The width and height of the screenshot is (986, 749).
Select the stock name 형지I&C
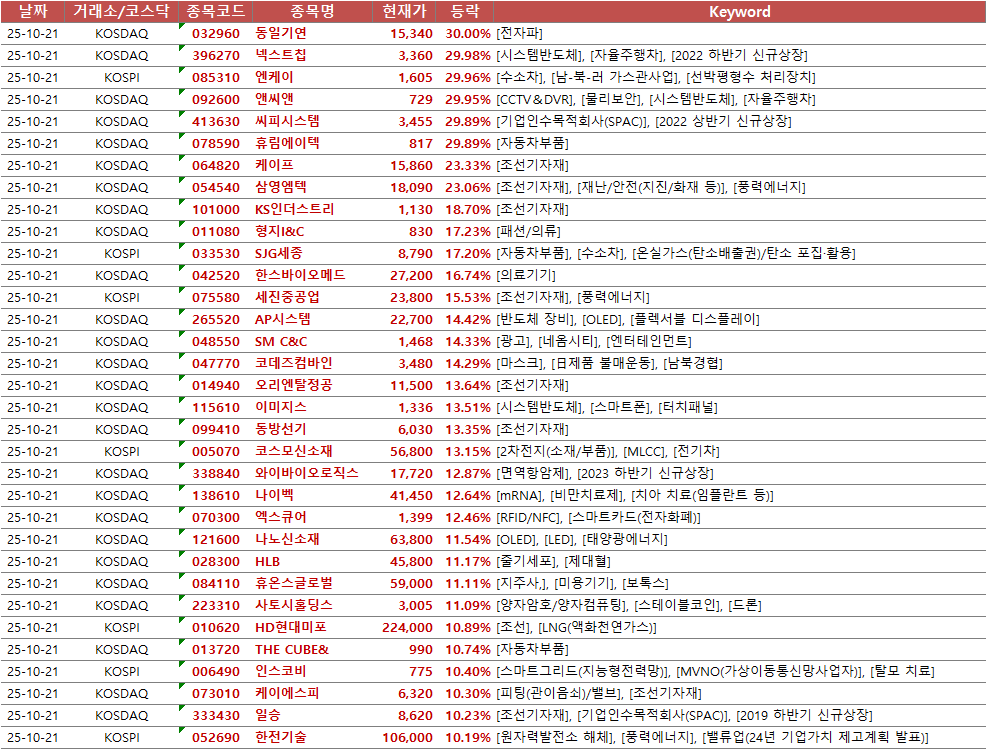tap(279, 231)
